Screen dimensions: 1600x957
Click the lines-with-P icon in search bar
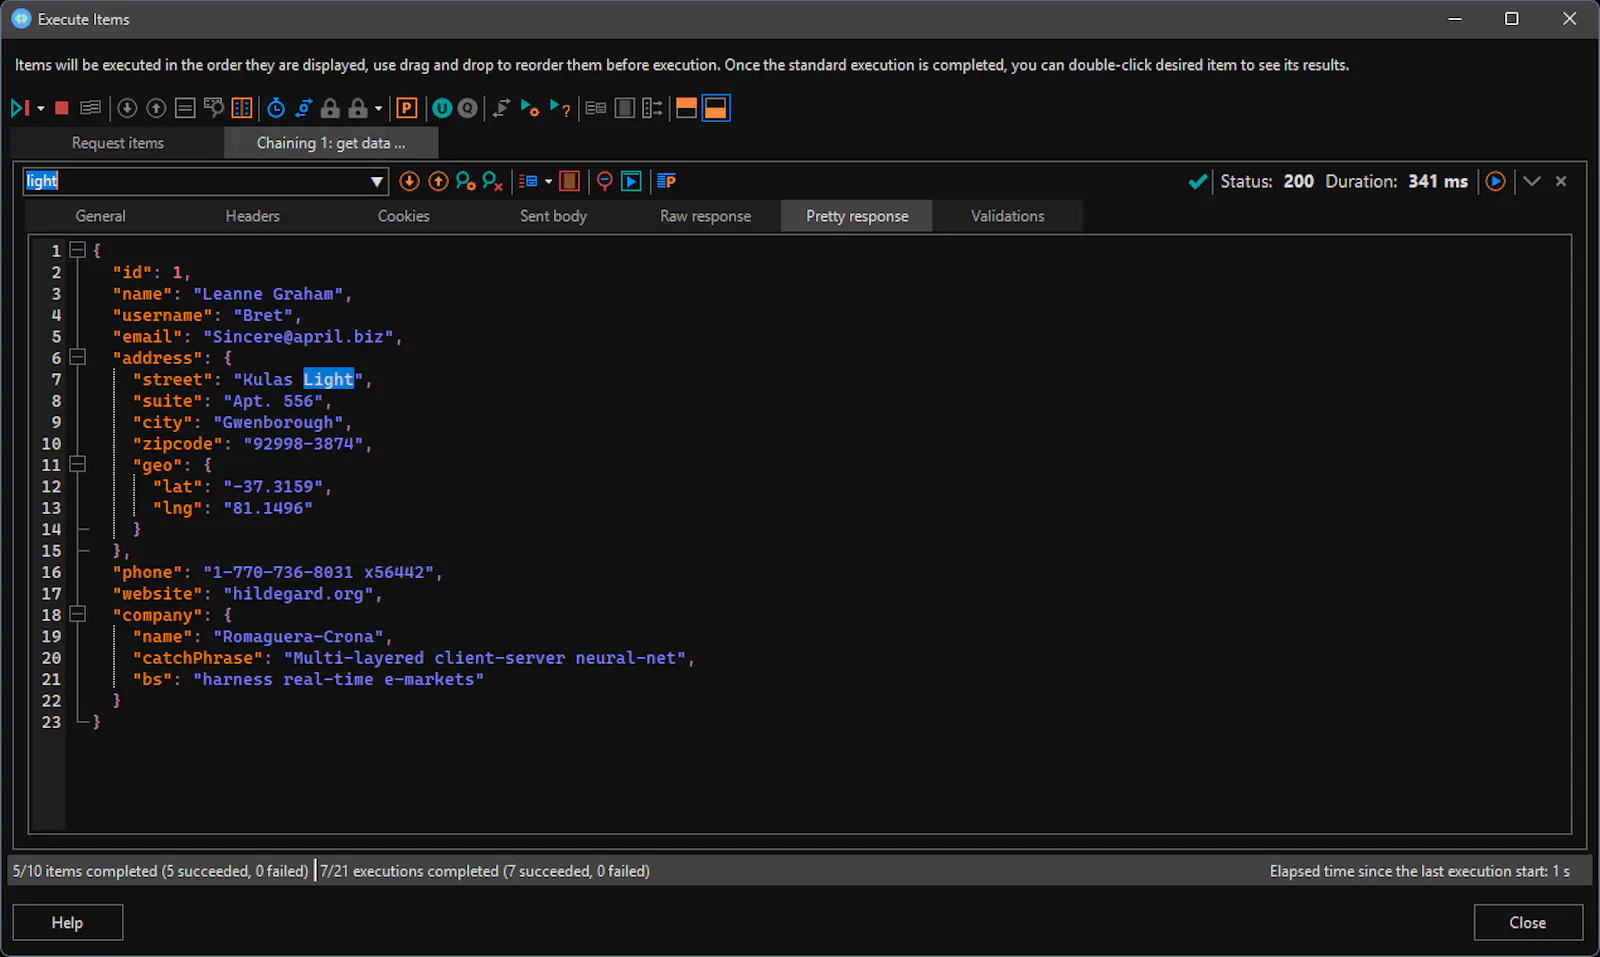pyautogui.click(x=667, y=181)
